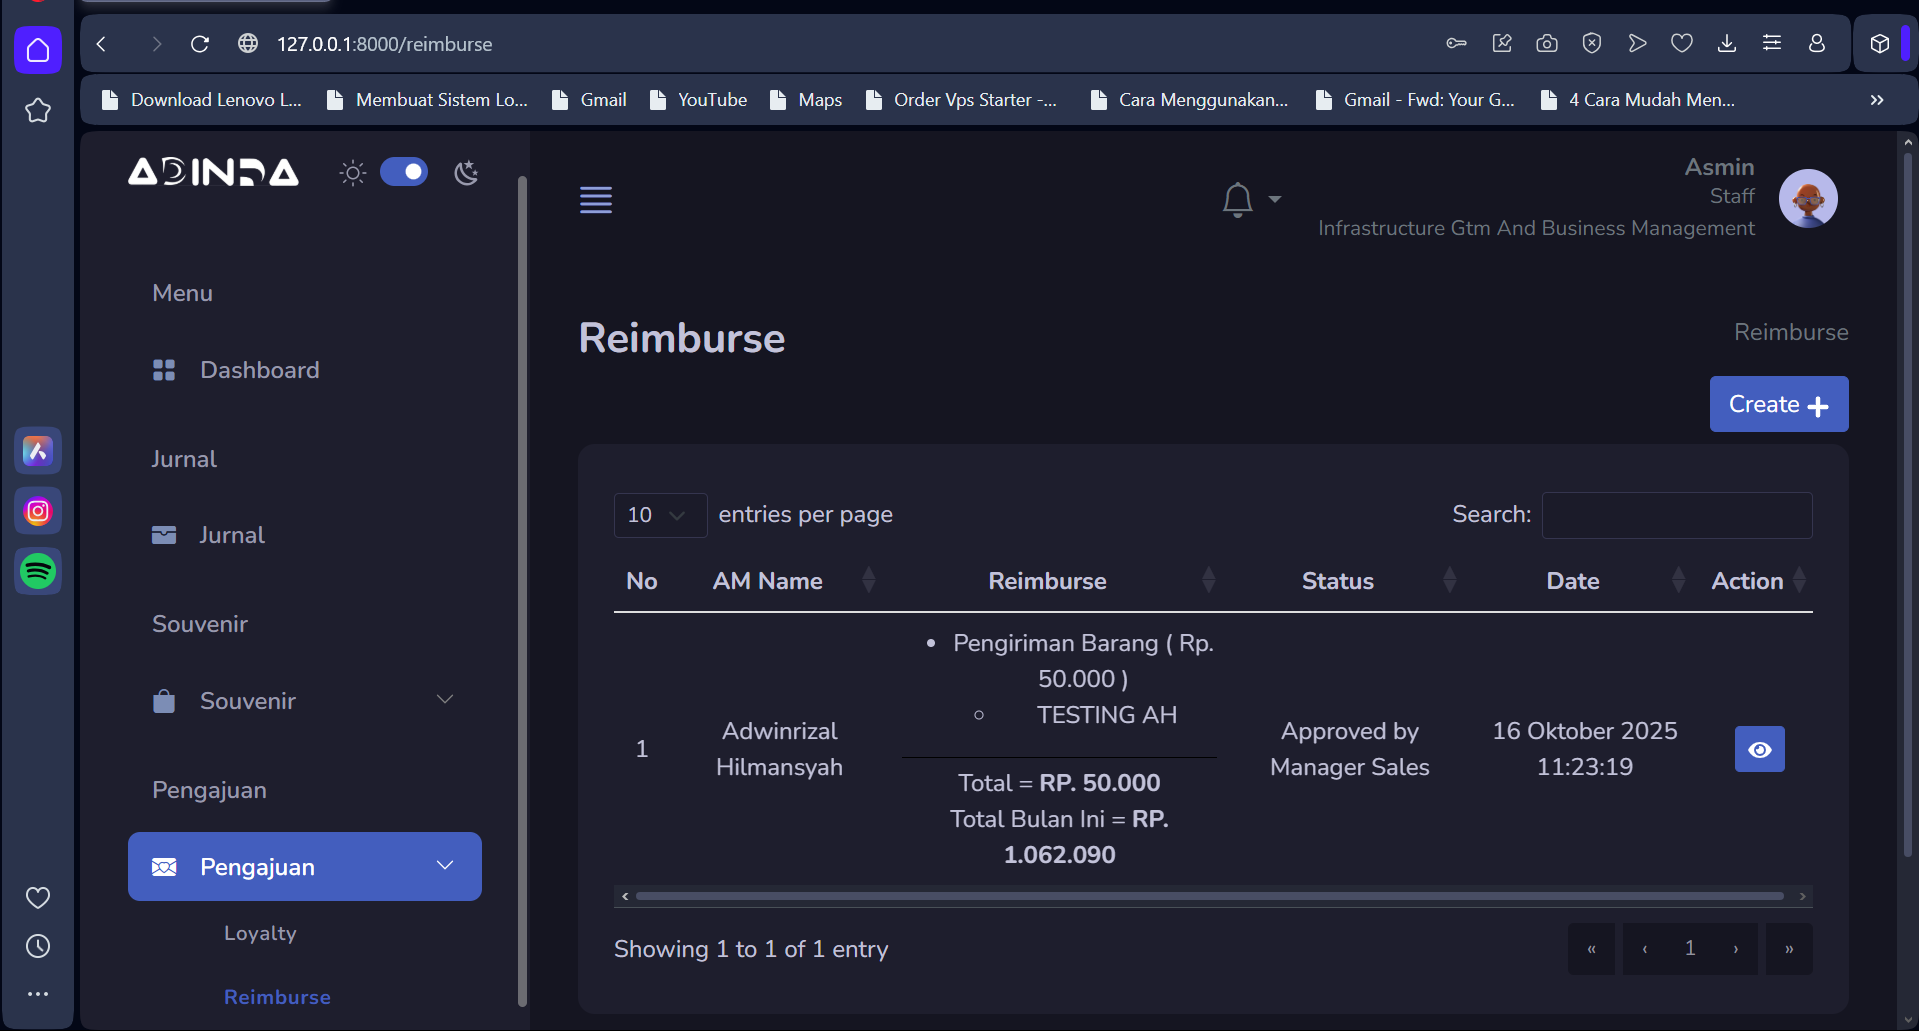The image size is (1919, 1031).
Task: Click the Asmin user avatar
Action: point(1807,198)
